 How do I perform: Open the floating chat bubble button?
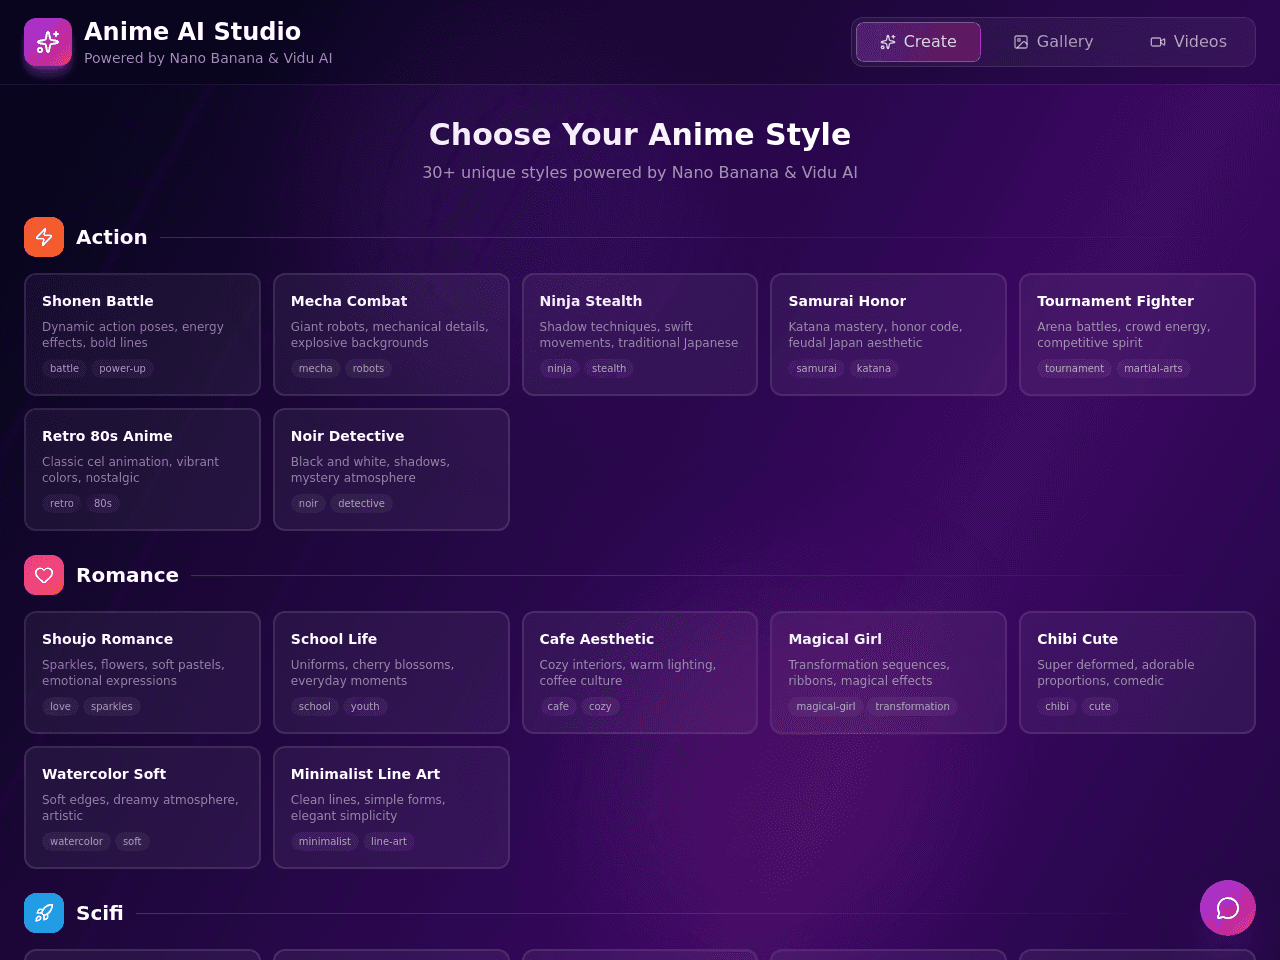tap(1228, 908)
